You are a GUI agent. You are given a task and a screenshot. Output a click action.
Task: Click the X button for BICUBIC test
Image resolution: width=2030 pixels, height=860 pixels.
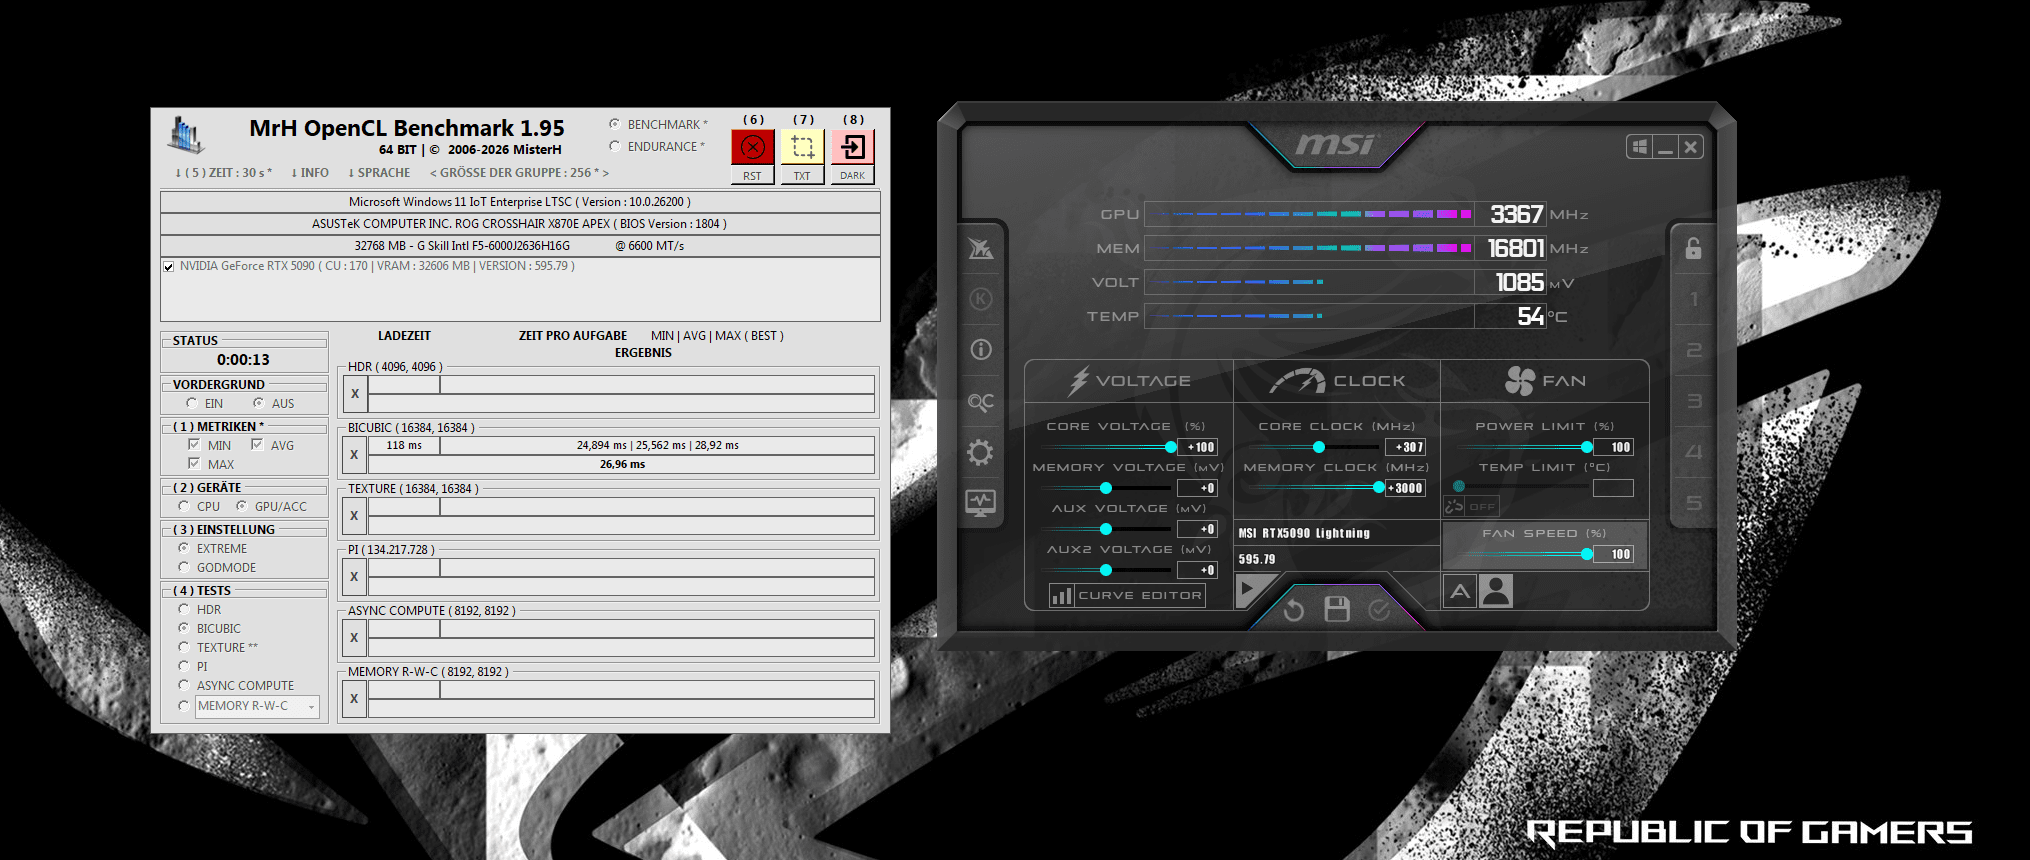point(355,455)
